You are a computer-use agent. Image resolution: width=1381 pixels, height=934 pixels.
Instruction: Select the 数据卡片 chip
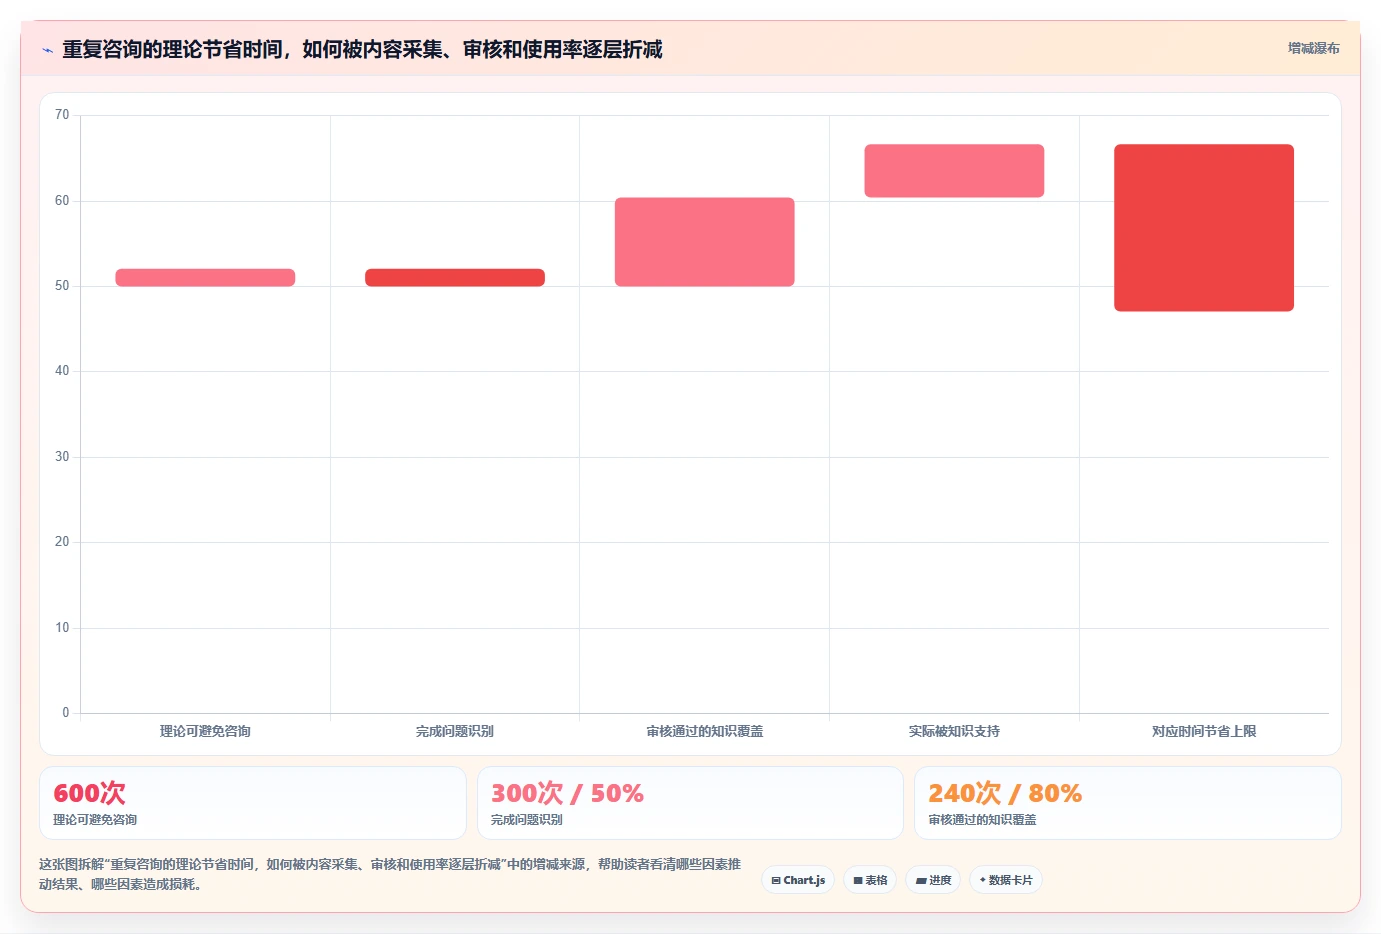tap(1006, 880)
